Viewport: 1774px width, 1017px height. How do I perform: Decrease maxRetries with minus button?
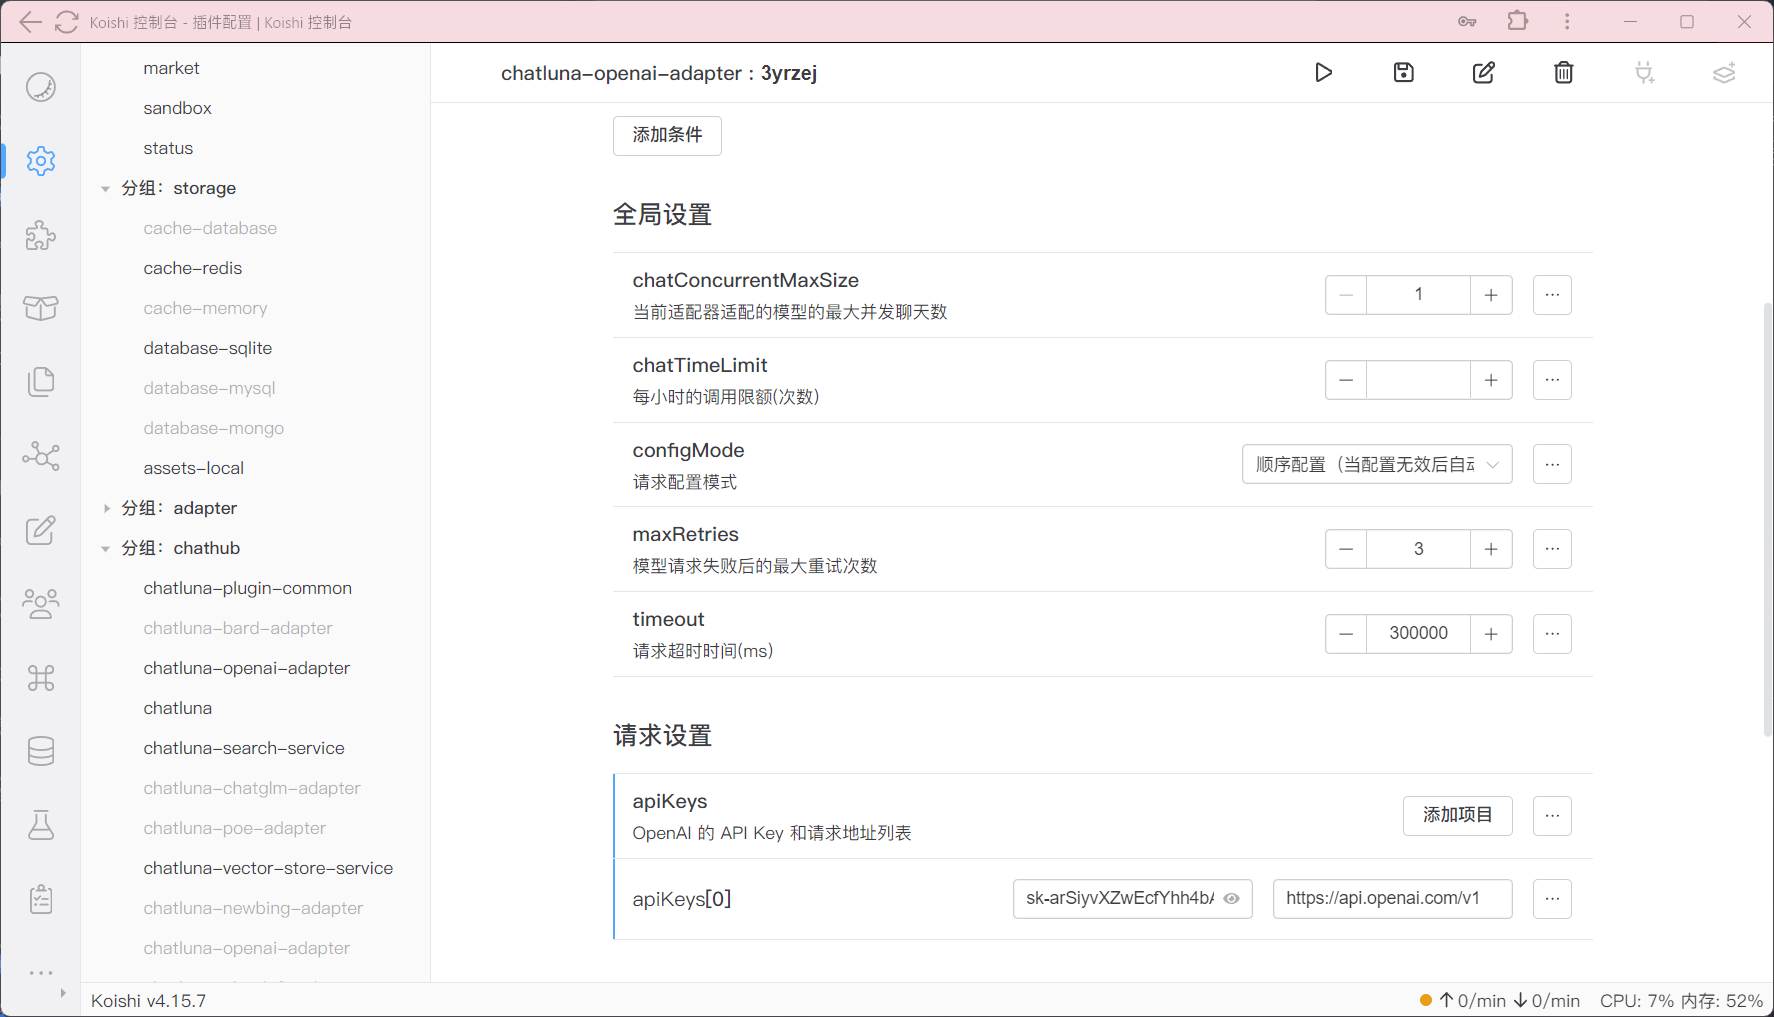coord(1346,549)
